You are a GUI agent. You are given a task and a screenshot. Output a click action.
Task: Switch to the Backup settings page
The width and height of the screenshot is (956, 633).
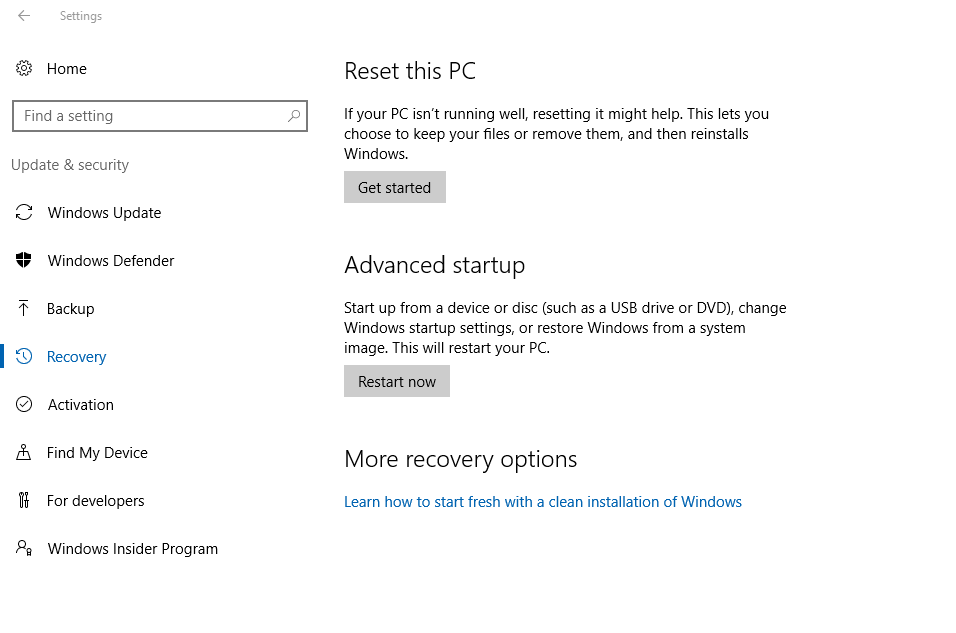(70, 309)
